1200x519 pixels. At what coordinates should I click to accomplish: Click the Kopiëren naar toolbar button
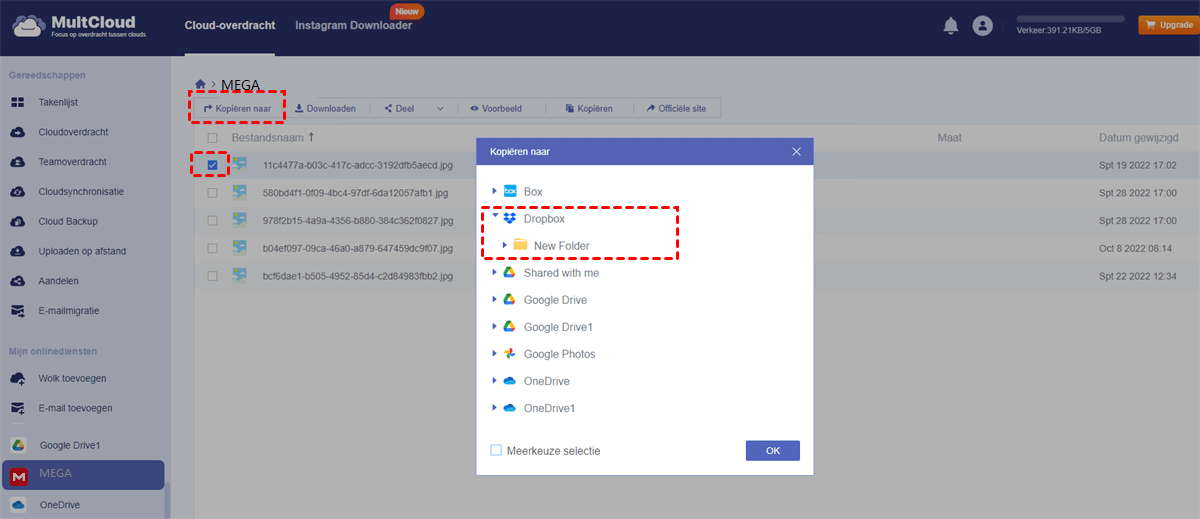(x=237, y=108)
